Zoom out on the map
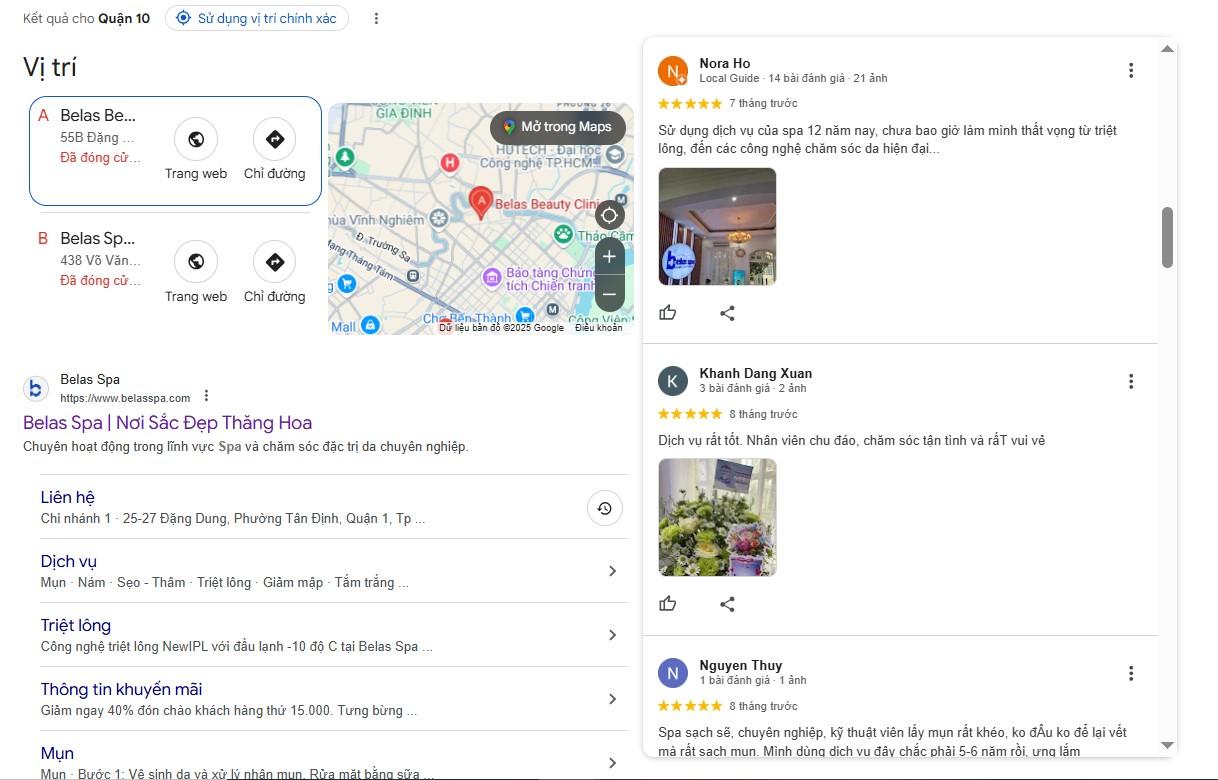The width and height of the screenshot is (1218, 780). (609, 294)
